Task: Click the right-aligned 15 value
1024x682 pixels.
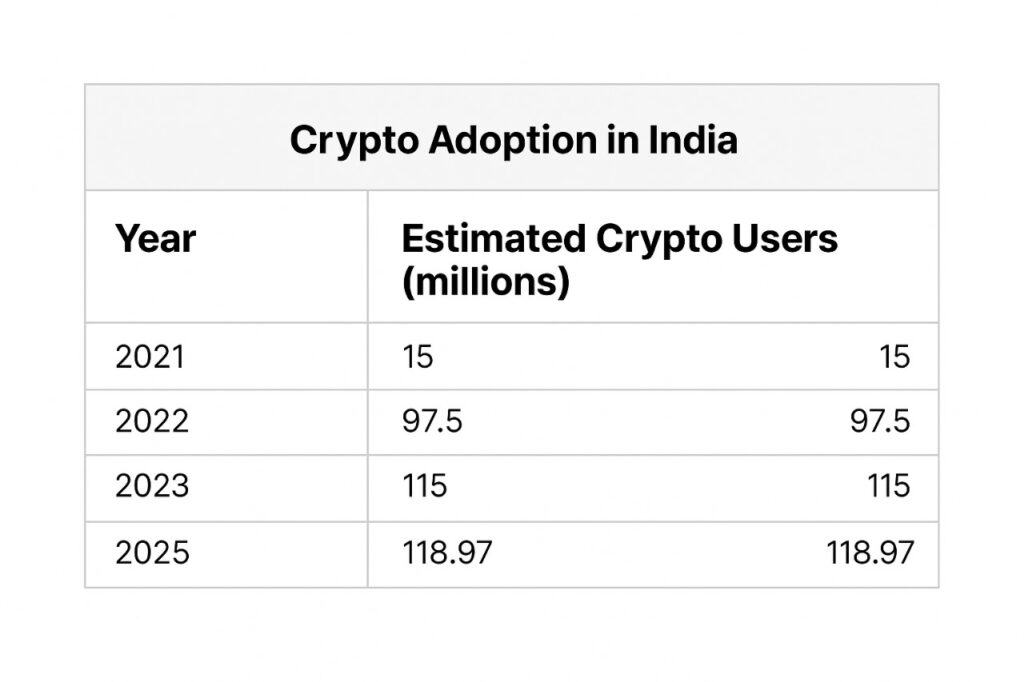Action: (894, 357)
